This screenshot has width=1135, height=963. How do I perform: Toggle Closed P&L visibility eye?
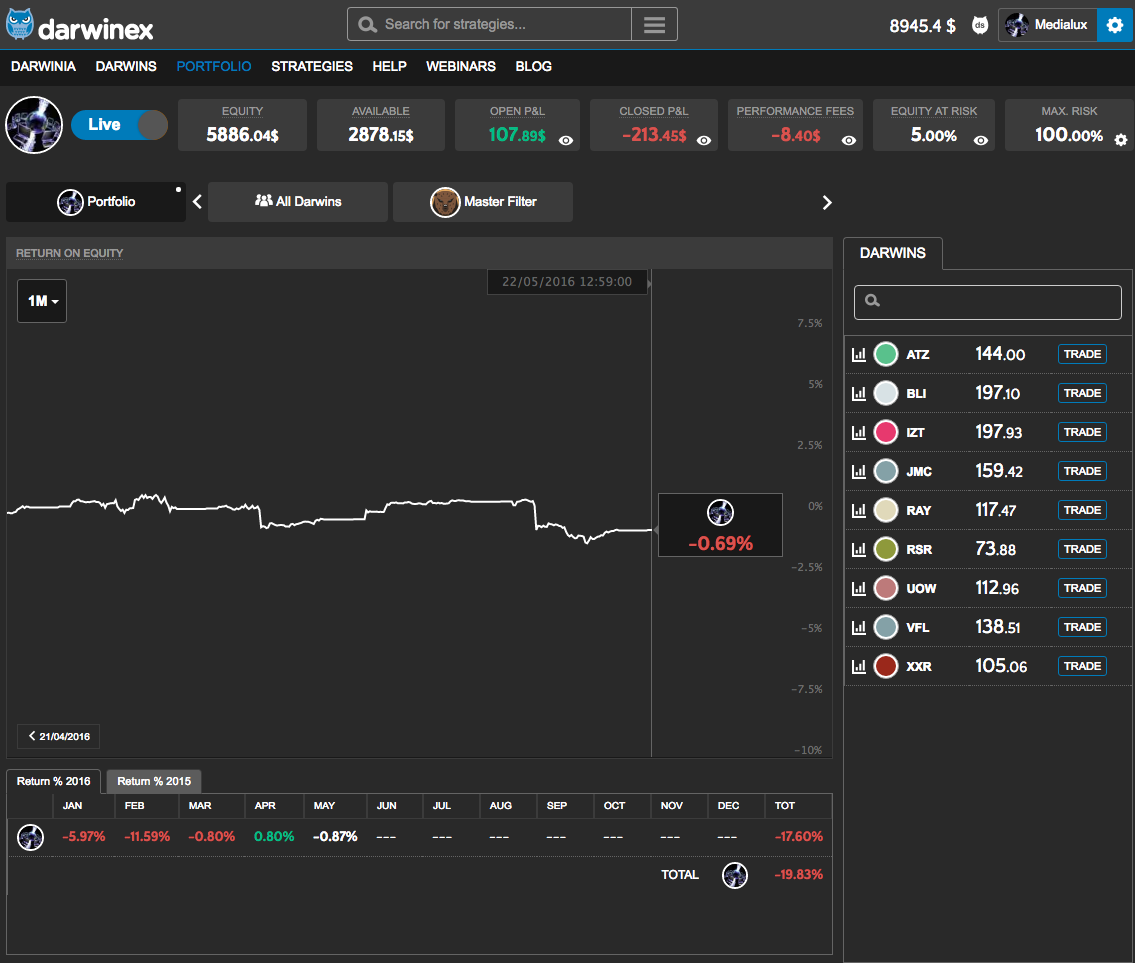pyautogui.click(x=704, y=141)
